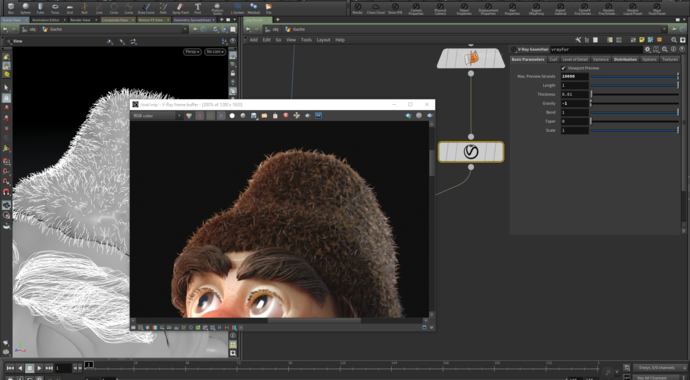Click the Export VRayProxy shelf icon

click(x=536, y=8)
